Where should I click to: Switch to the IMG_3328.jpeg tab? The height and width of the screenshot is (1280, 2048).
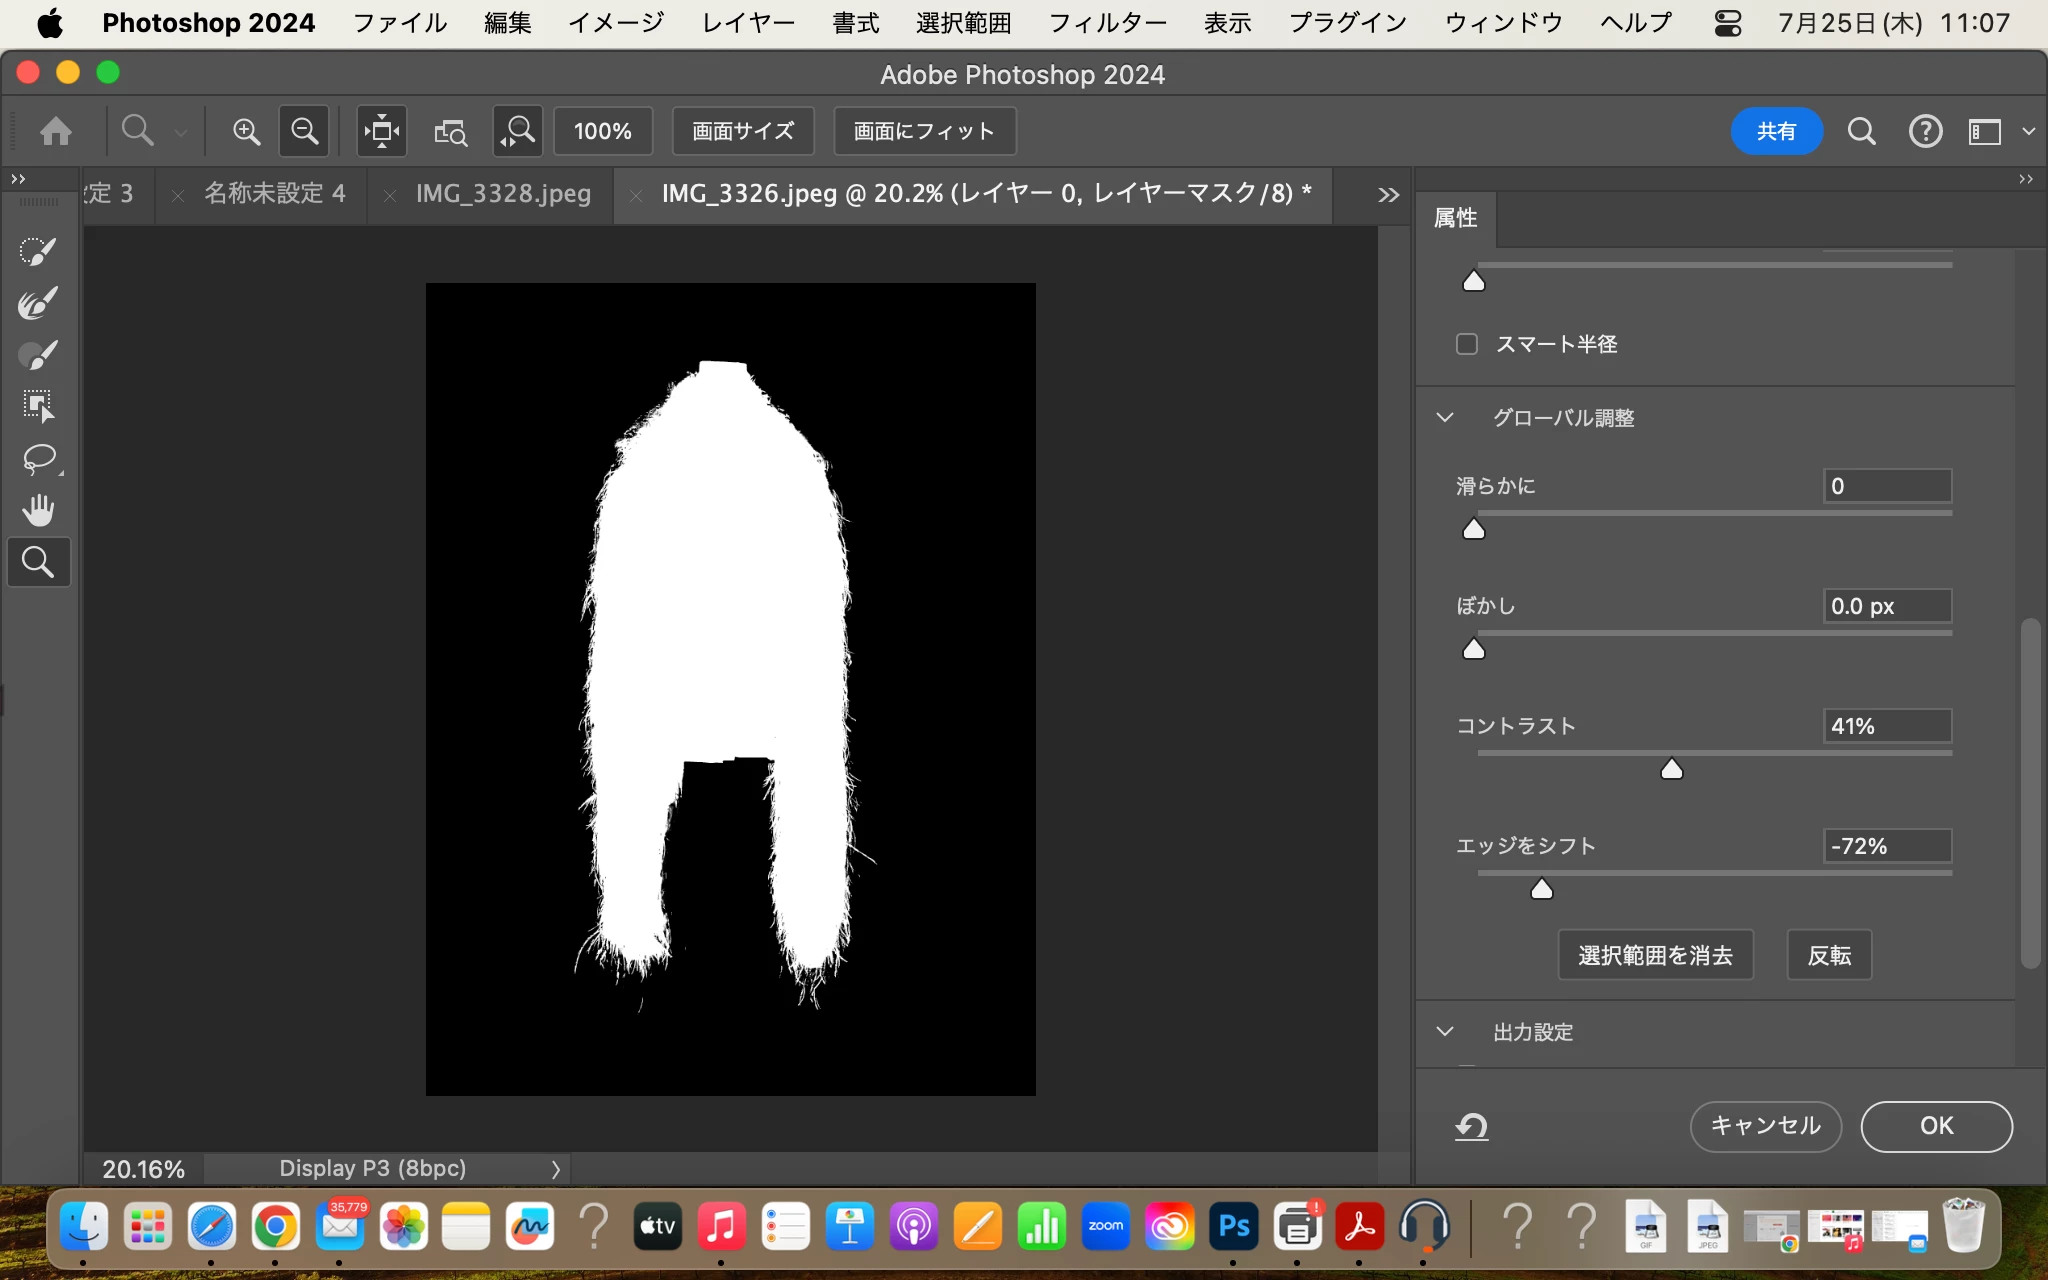click(x=503, y=193)
